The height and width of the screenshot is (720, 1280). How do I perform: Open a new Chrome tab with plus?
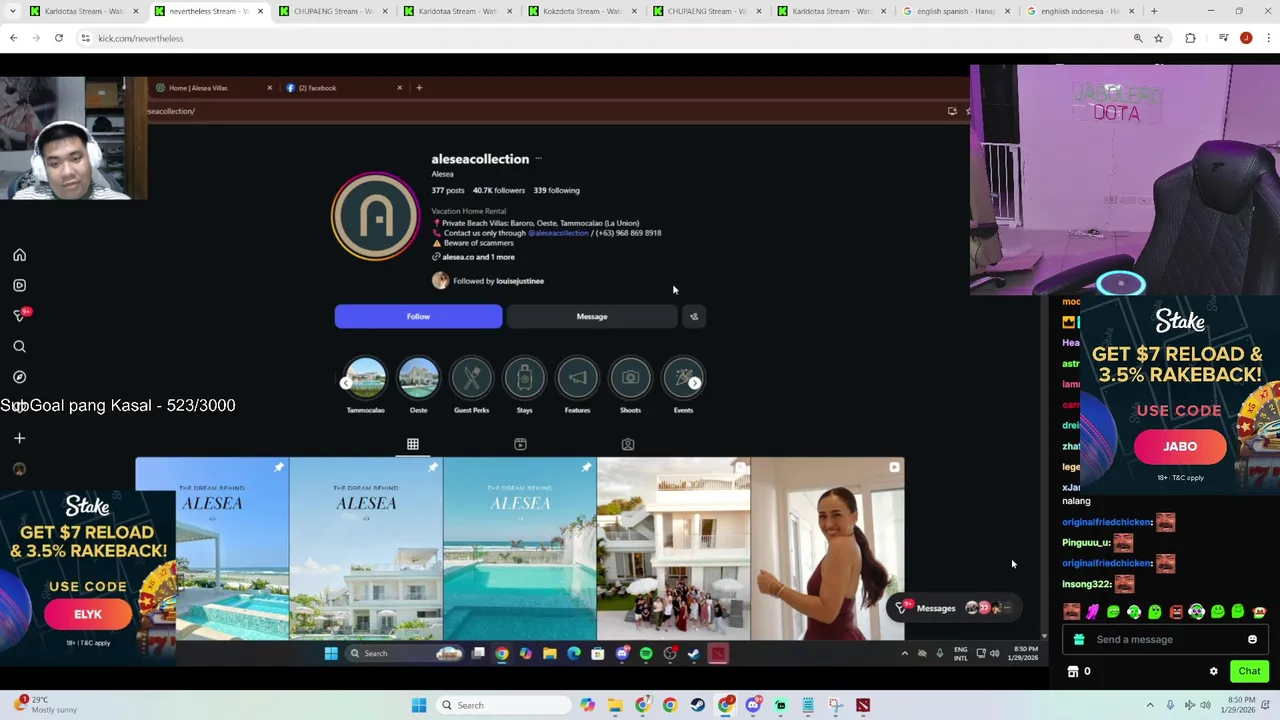pos(1154,11)
